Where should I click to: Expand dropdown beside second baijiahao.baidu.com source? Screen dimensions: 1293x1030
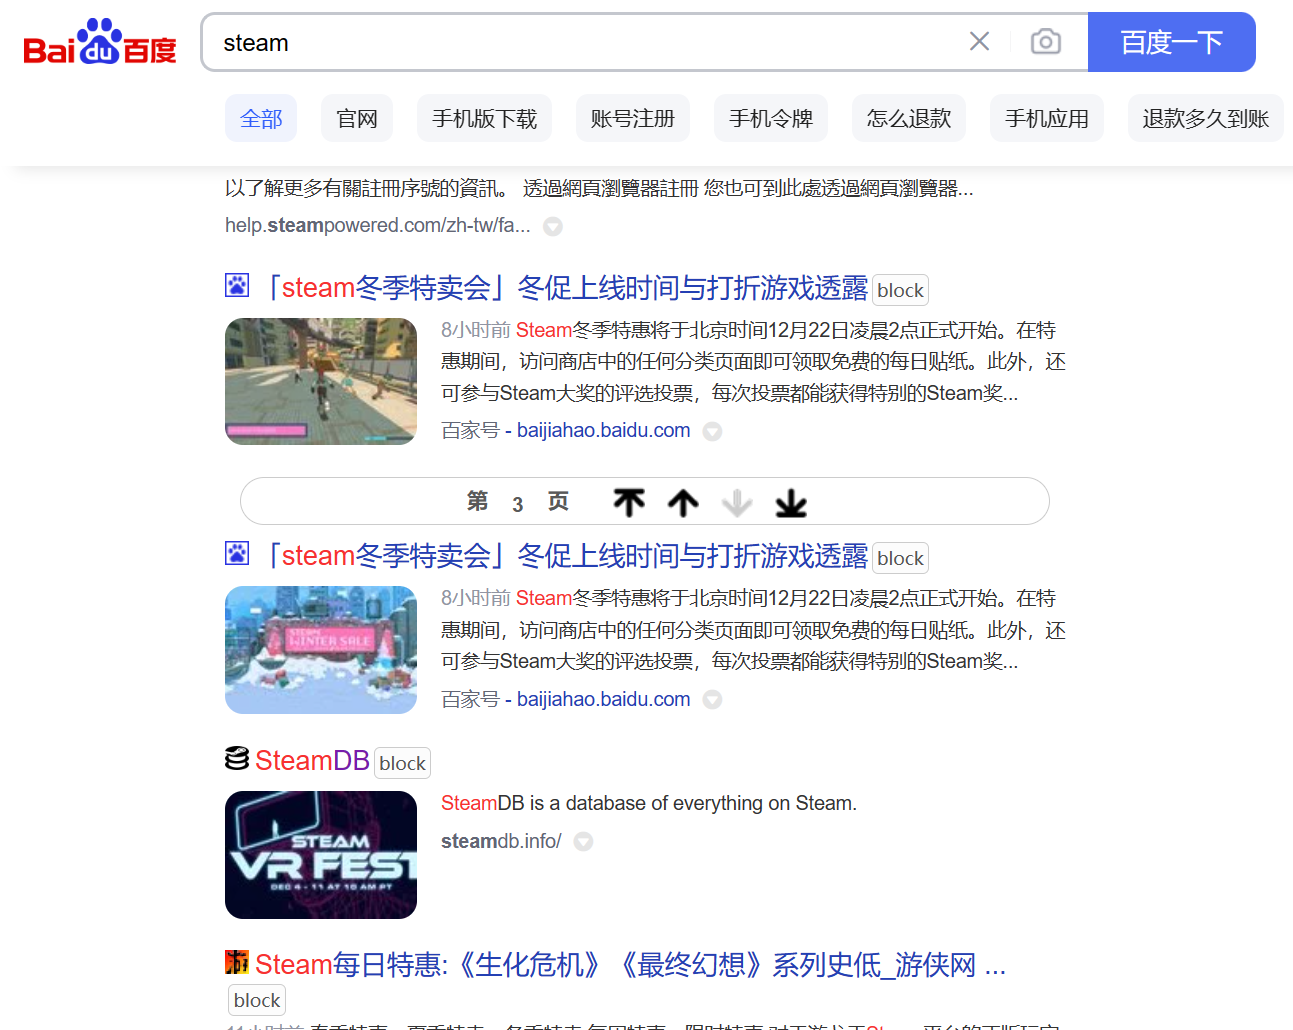point(712,700)
